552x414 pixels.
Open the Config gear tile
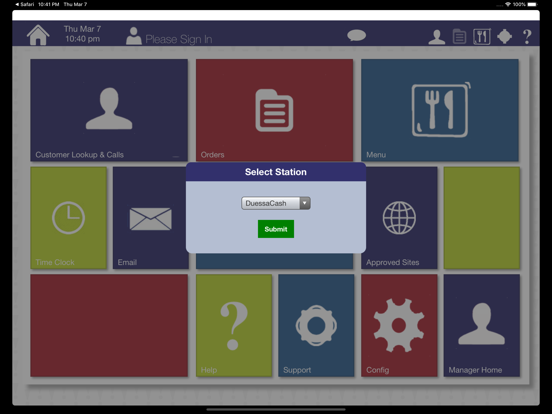tap(399, 326)
